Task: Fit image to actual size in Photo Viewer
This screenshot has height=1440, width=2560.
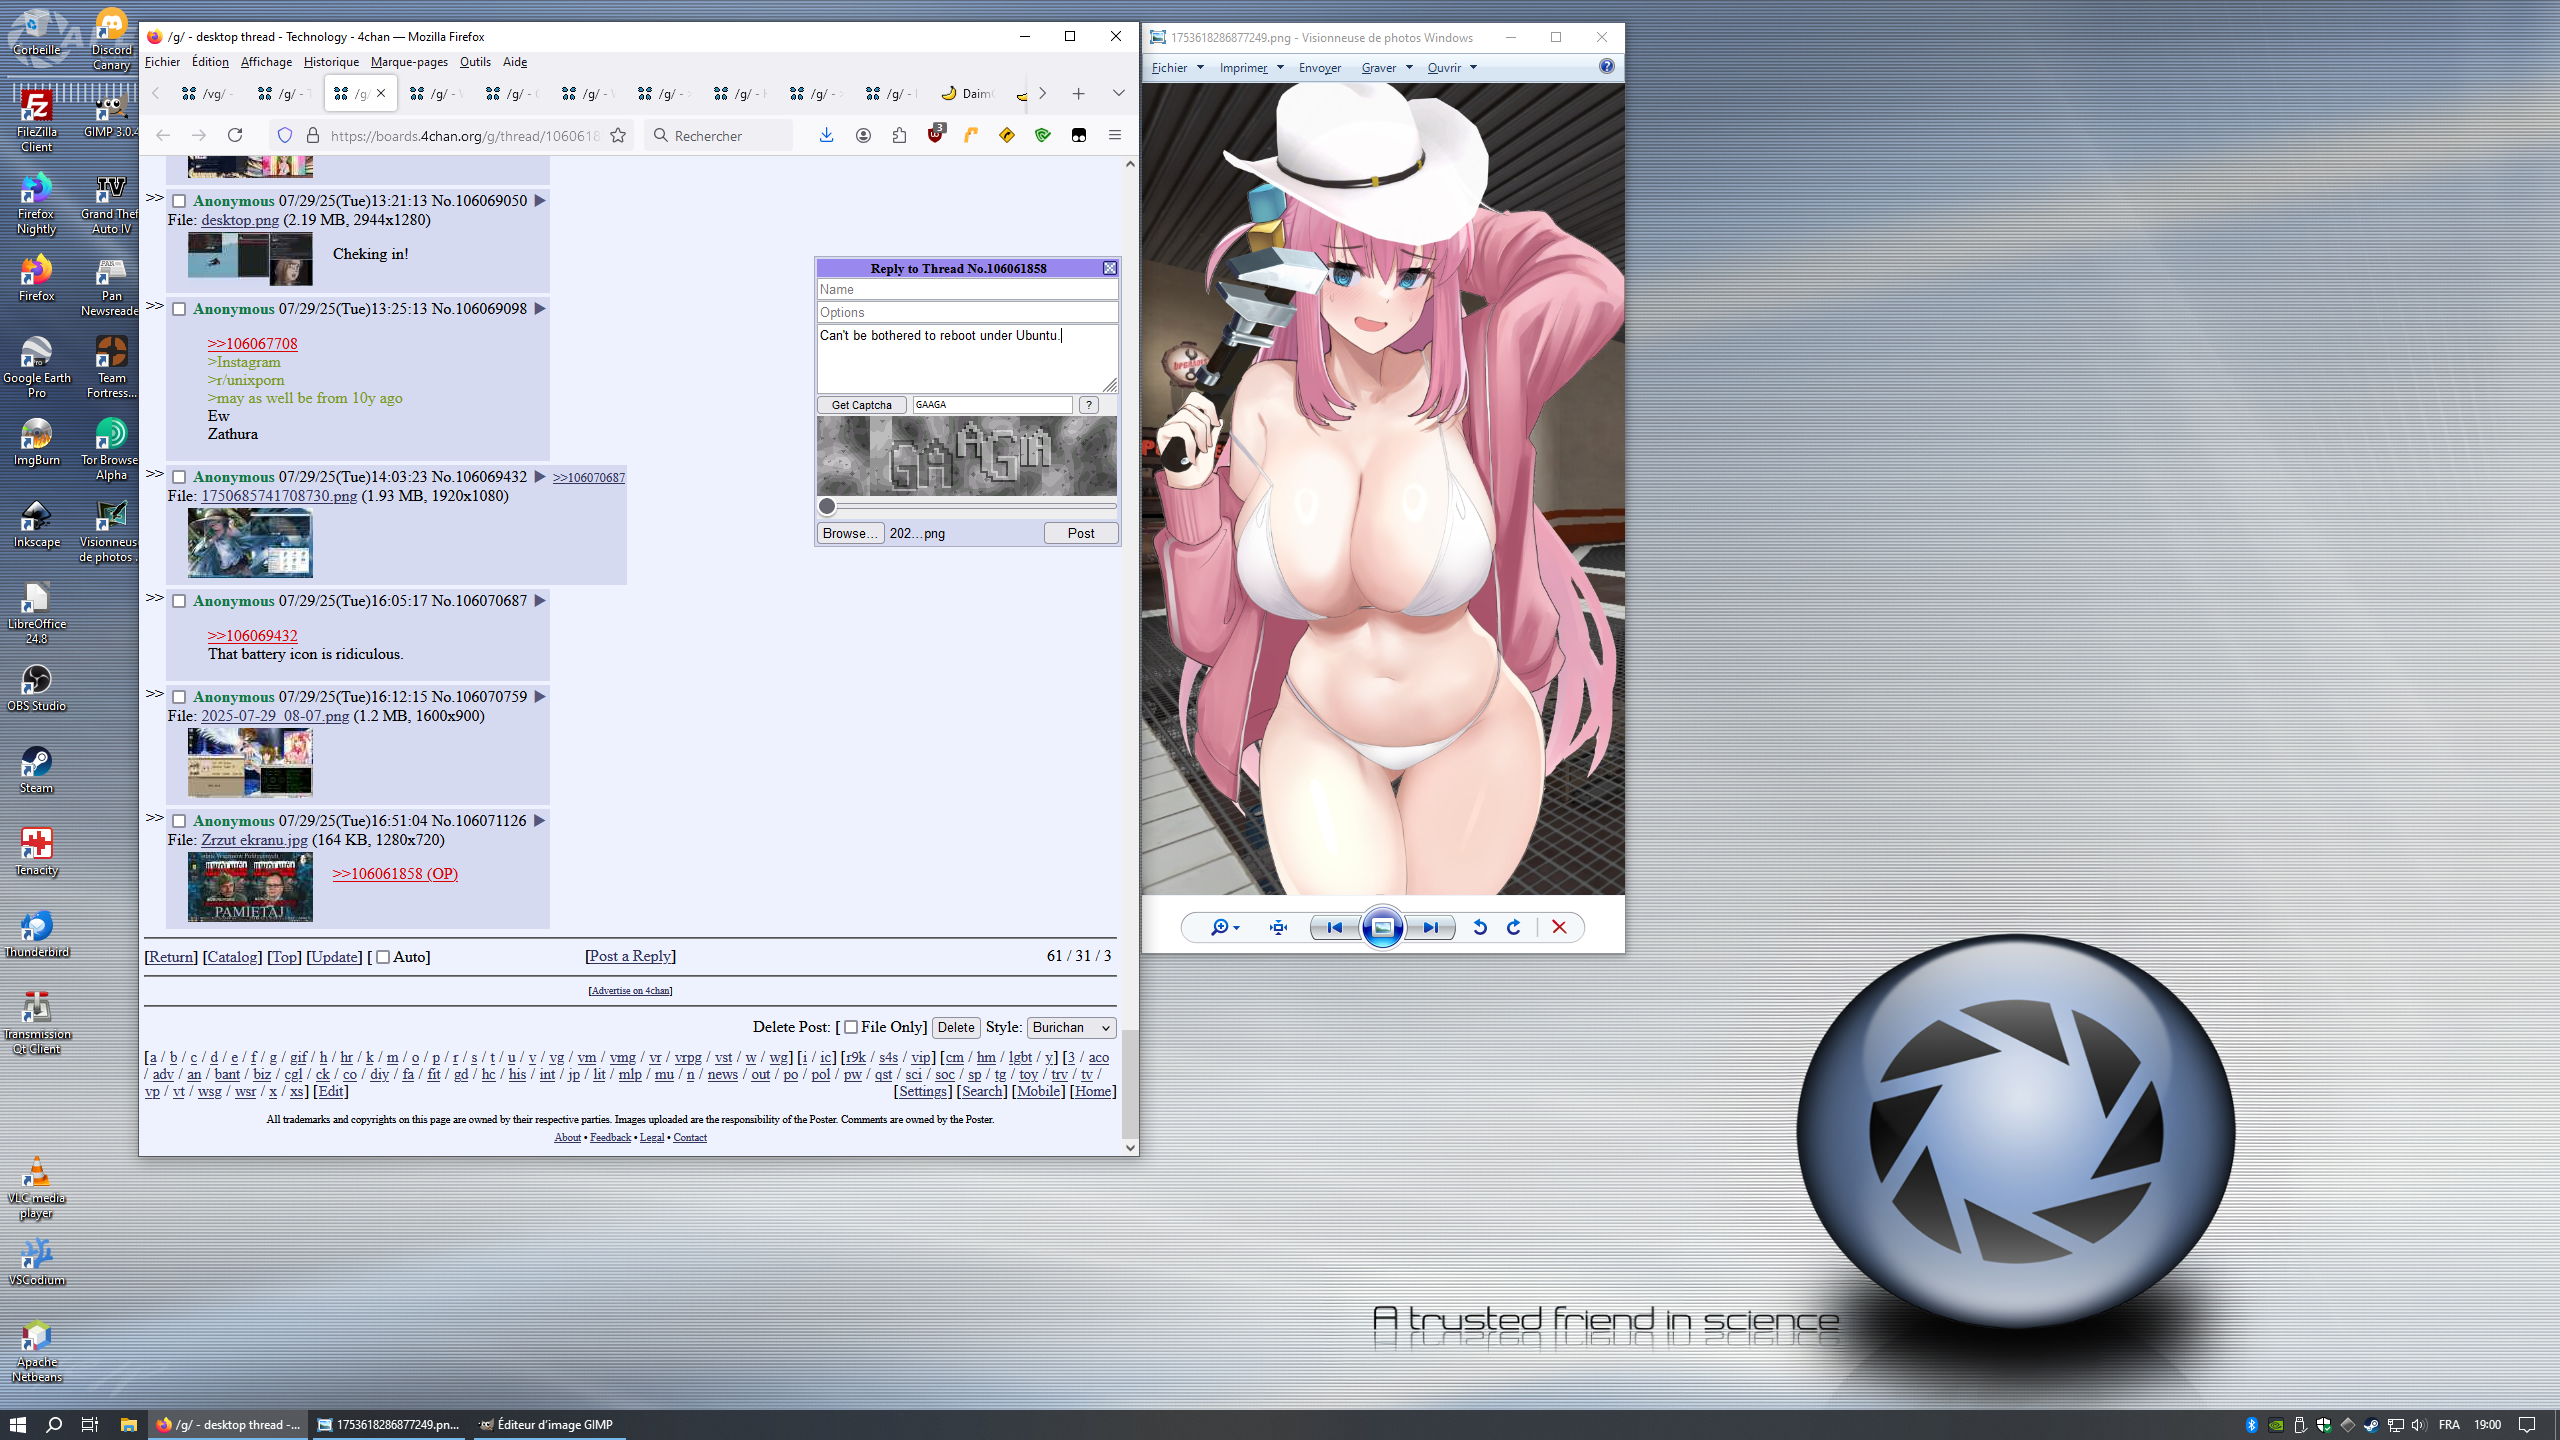Action: pyautogui.click(x=1278, y=927)
